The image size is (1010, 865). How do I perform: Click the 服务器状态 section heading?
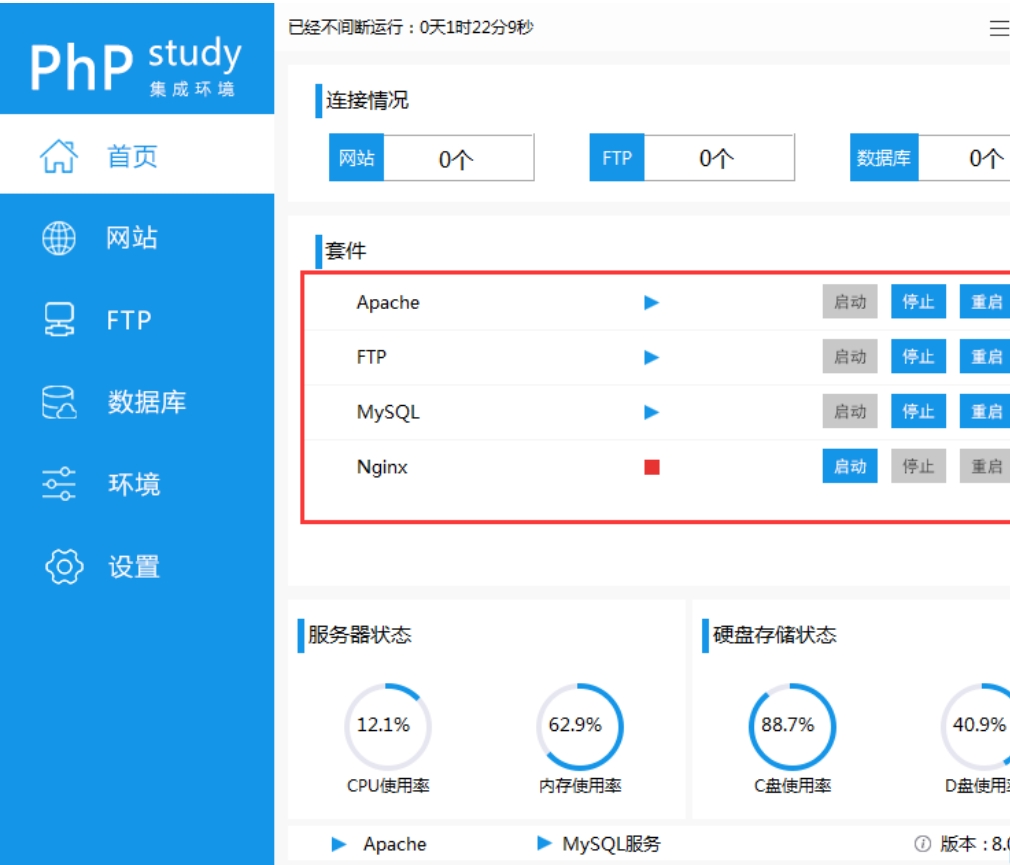[x=359, y=634]
